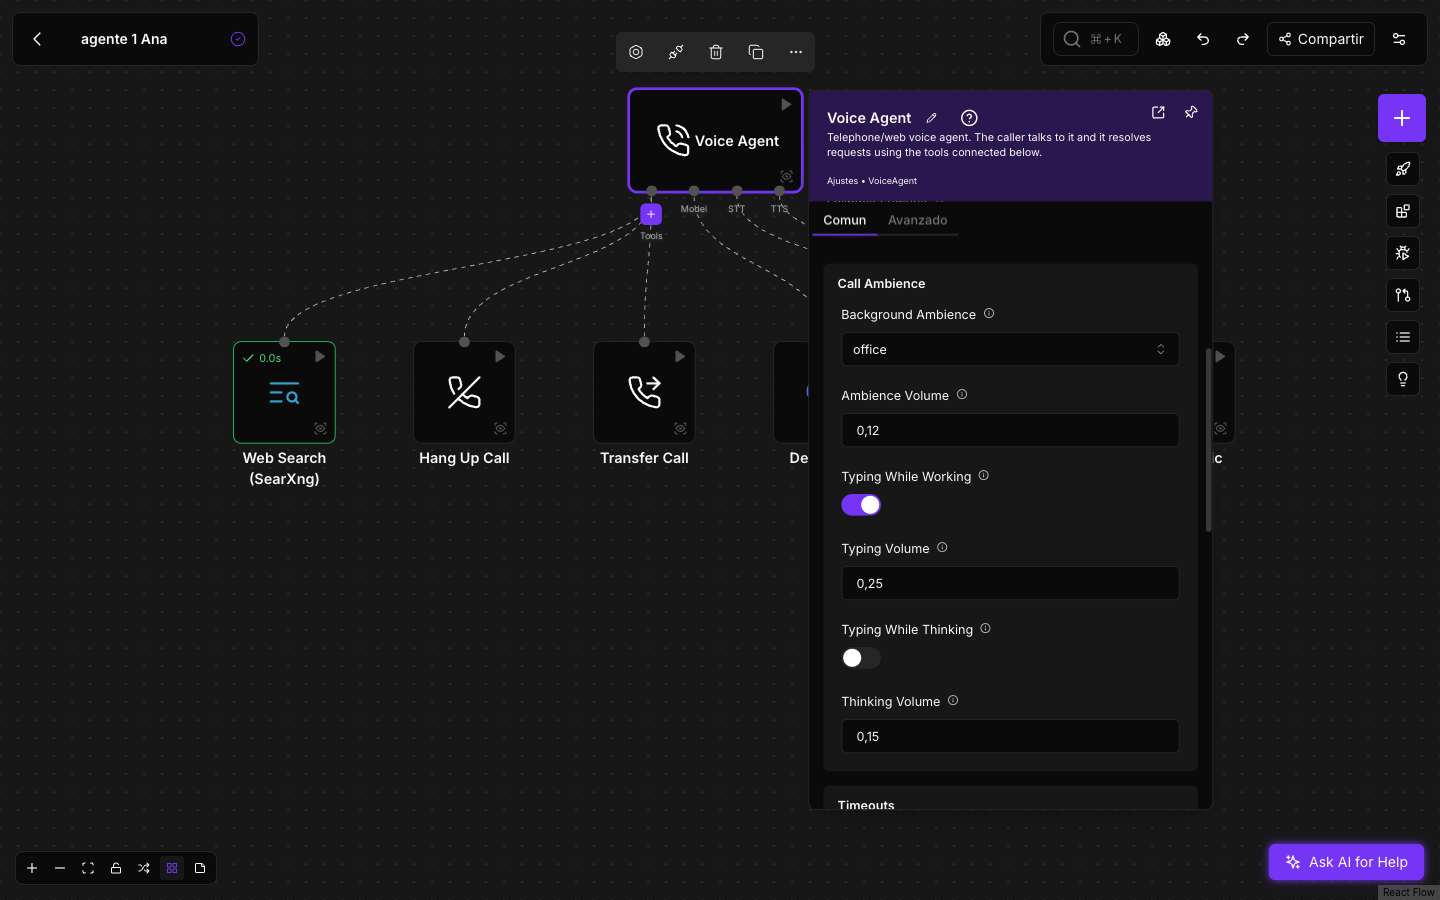Click the purple add node plus button
The width and height of the screenshot is (1440, 900).
tap(1402, 118)
